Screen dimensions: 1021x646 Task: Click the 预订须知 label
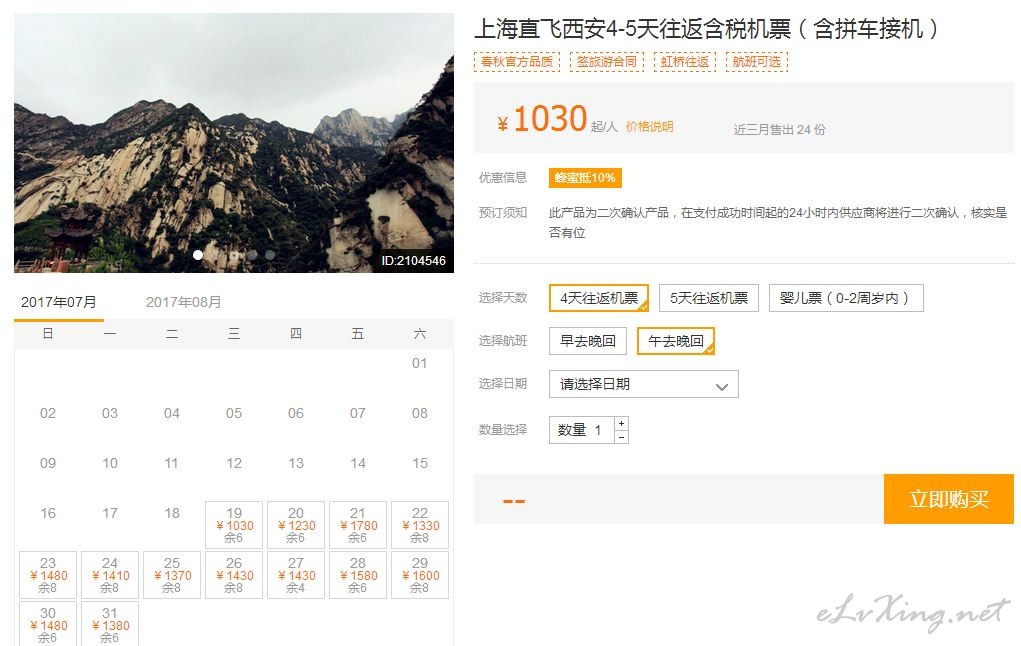click(503, 213)
